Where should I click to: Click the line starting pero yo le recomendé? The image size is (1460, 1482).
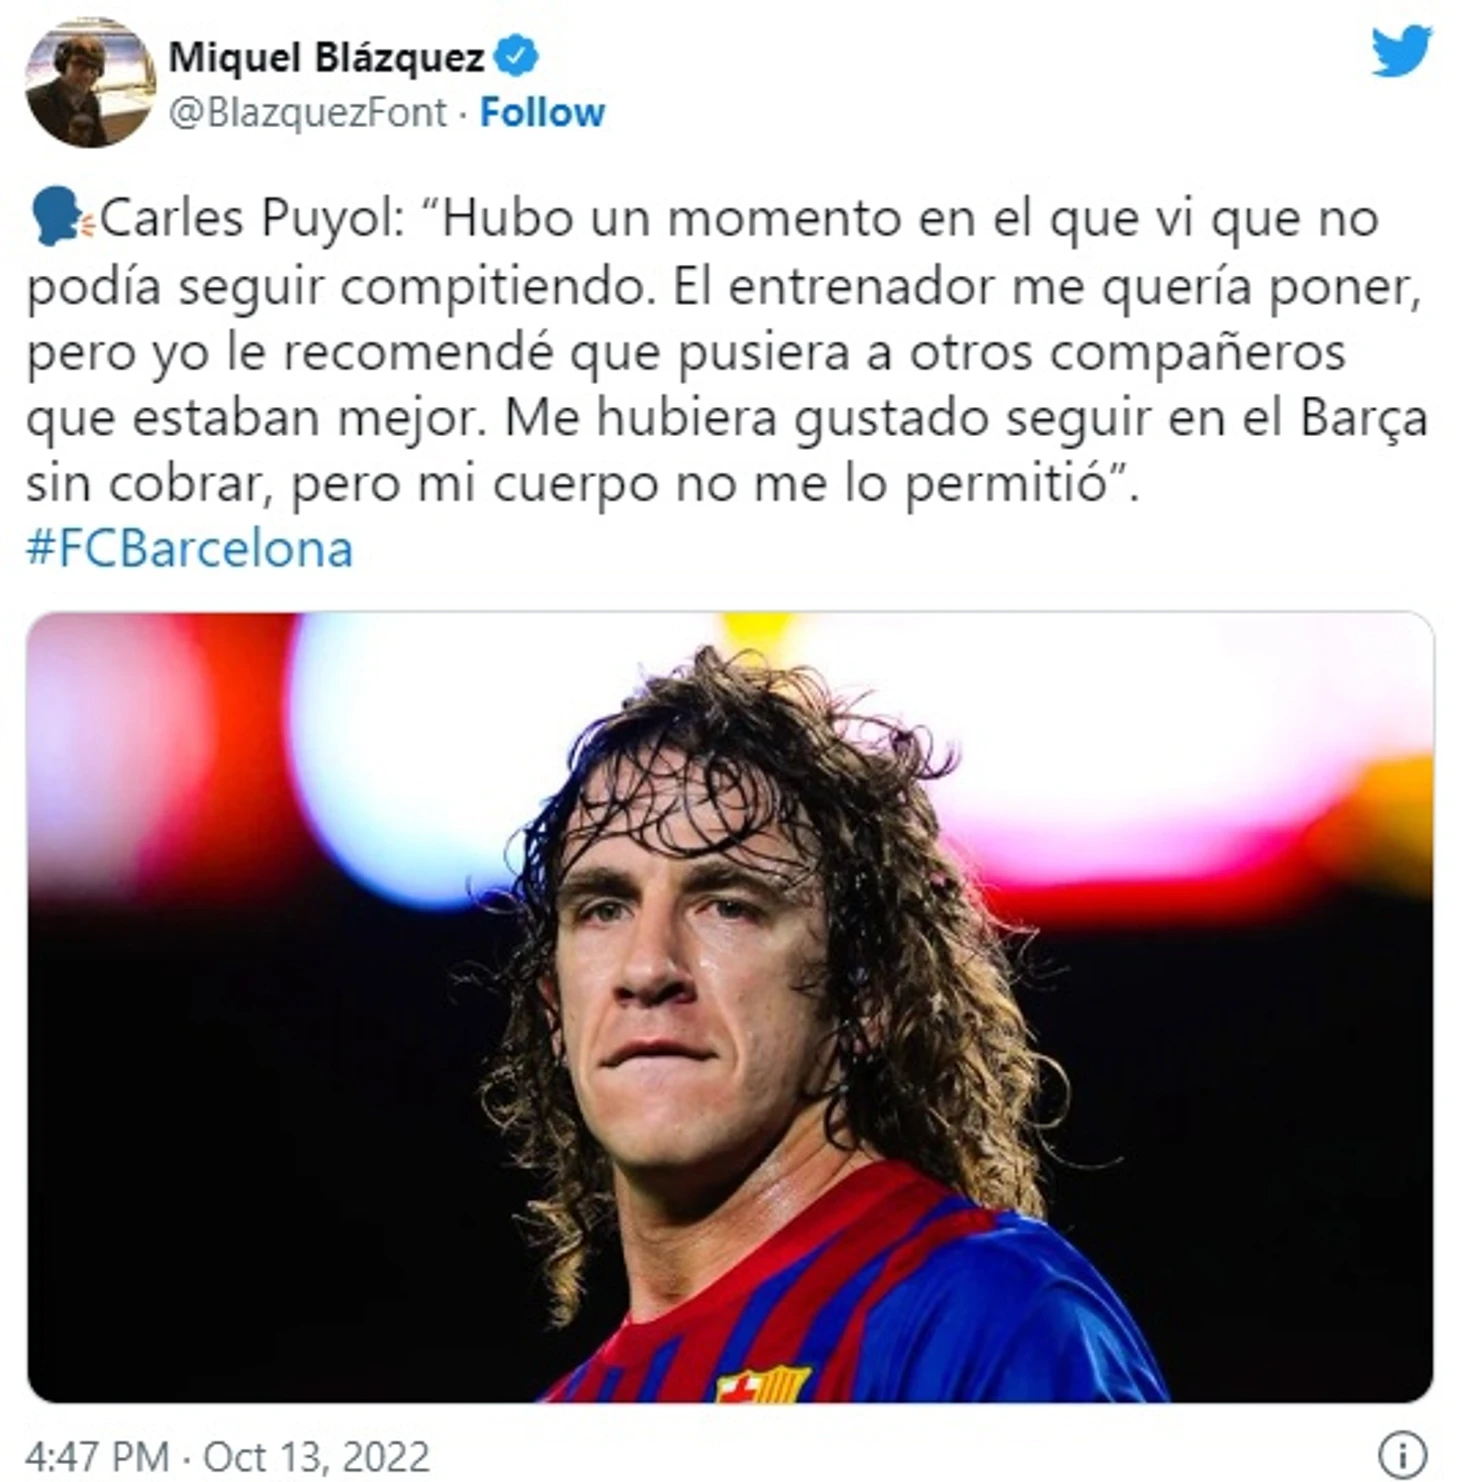[686, 353]
